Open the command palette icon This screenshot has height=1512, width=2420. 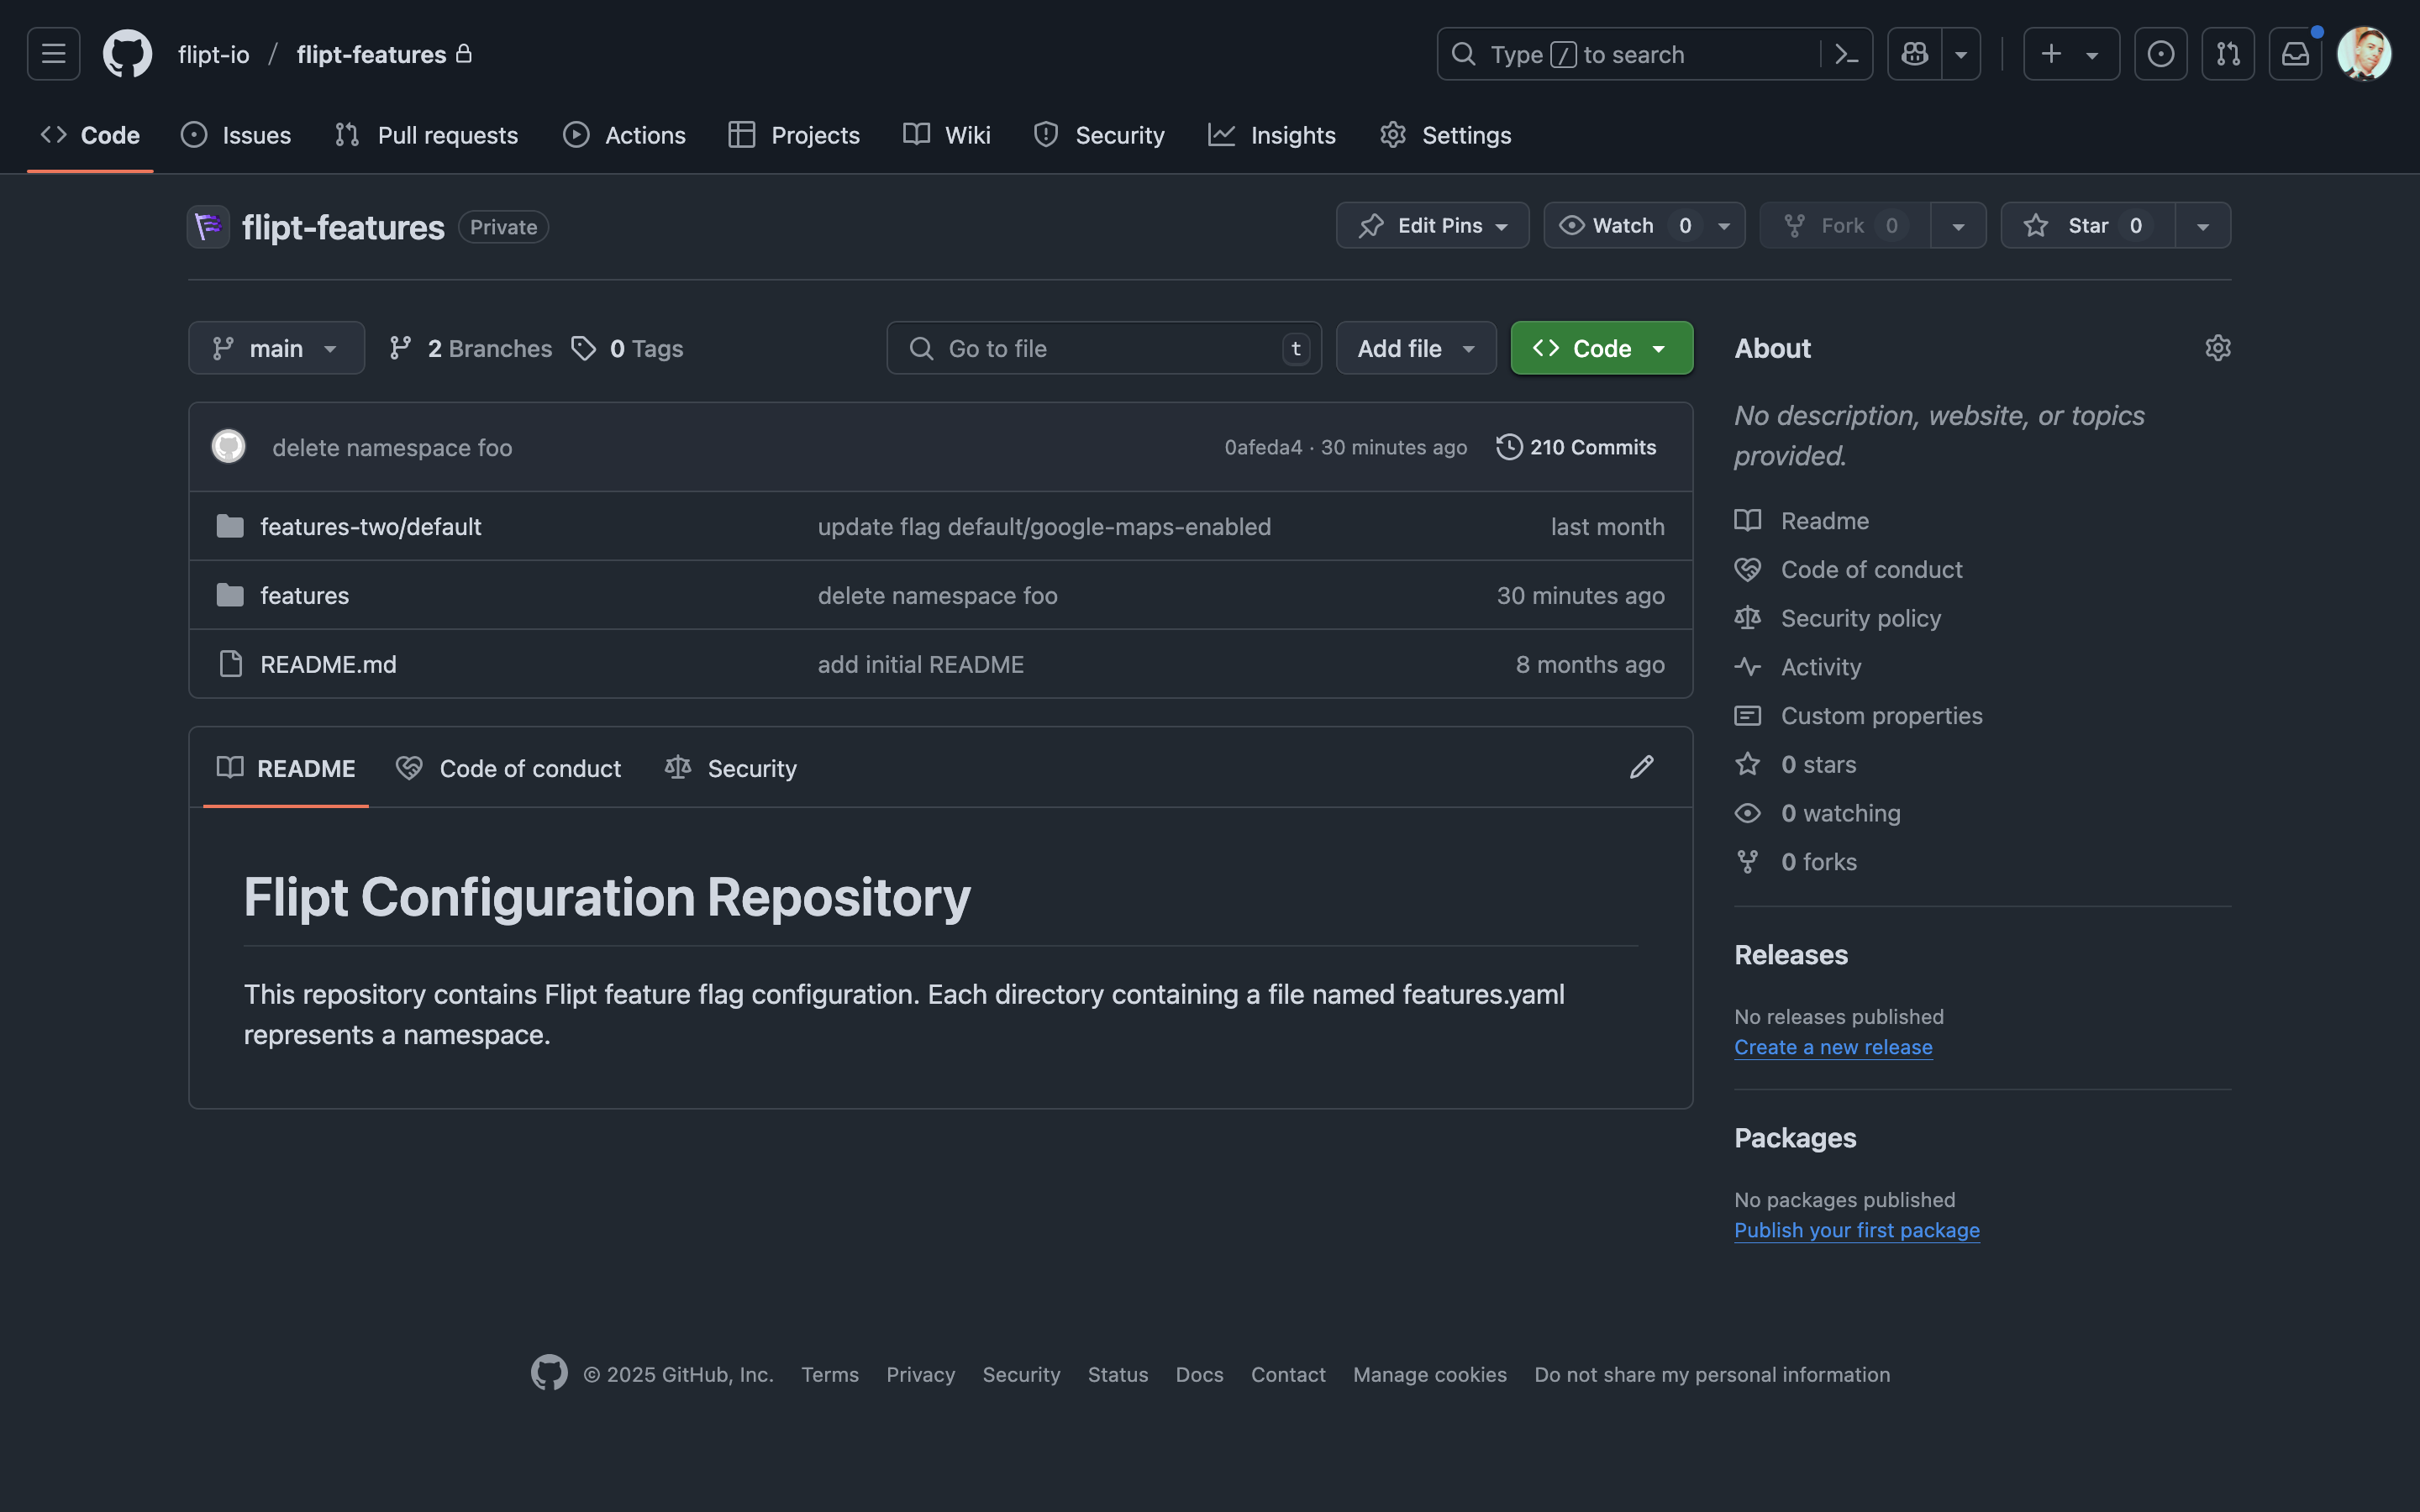(1846, 54)
